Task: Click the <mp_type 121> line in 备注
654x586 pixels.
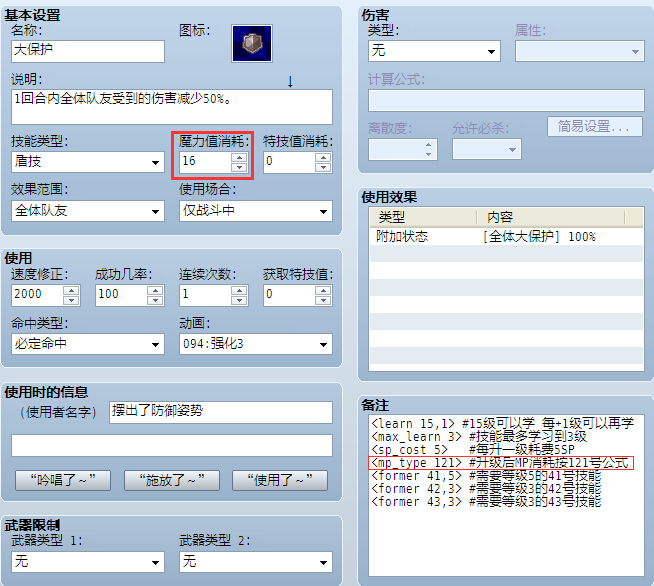Action: 500,463
